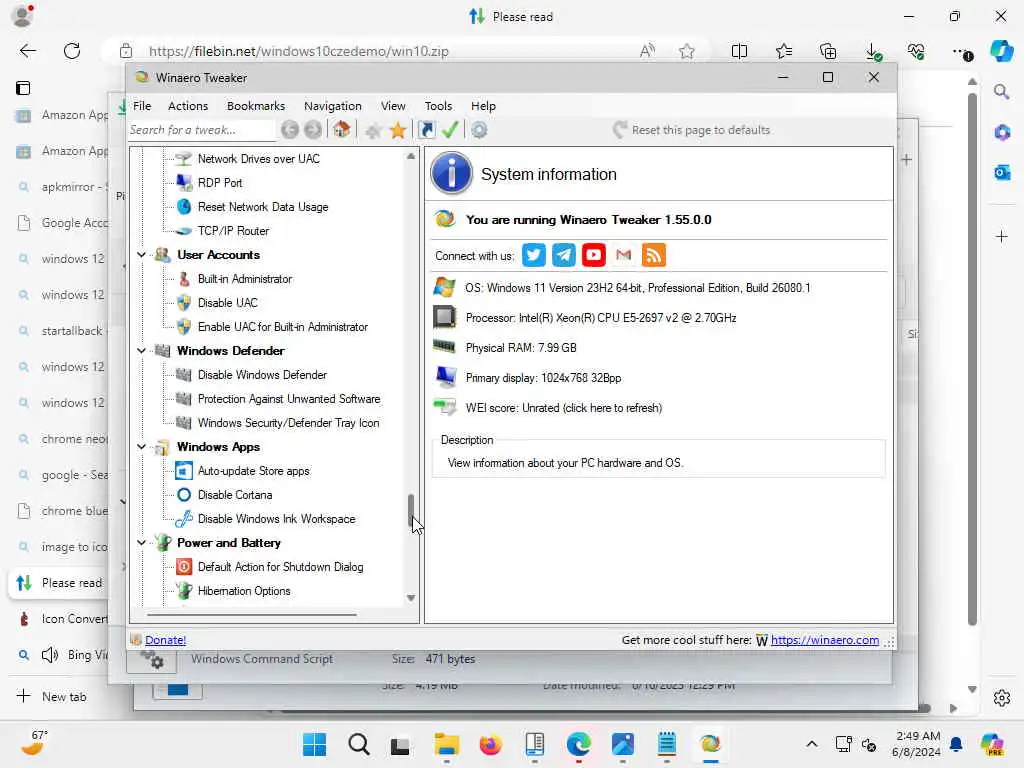Click the export shortcut toolbar icon
The width and height of the screenshot is (1024, 768).
pyautogui.click(x=426, y=130)
